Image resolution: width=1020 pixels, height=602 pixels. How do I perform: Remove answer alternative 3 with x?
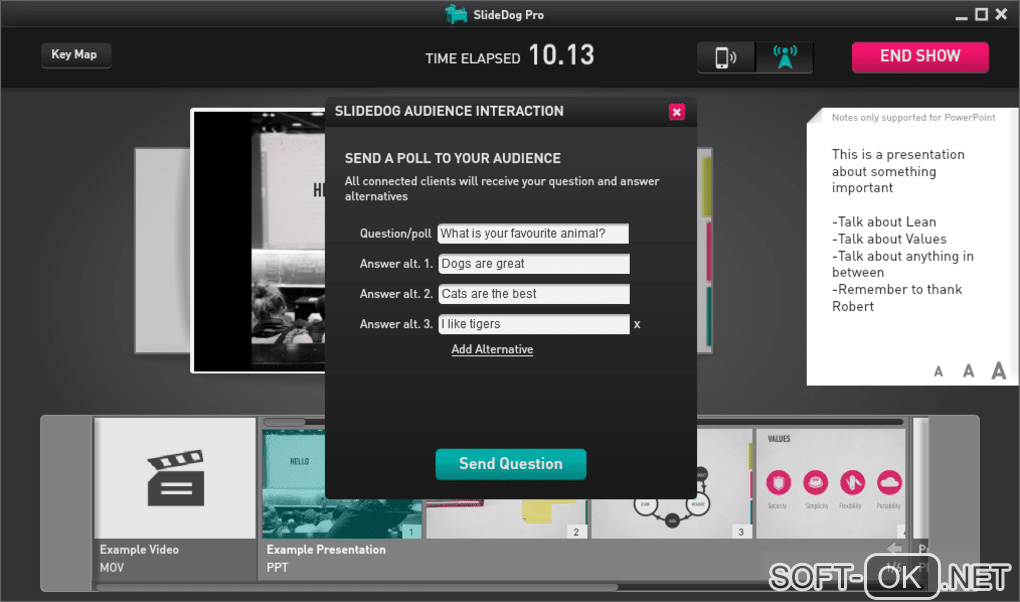coord(637,324)
